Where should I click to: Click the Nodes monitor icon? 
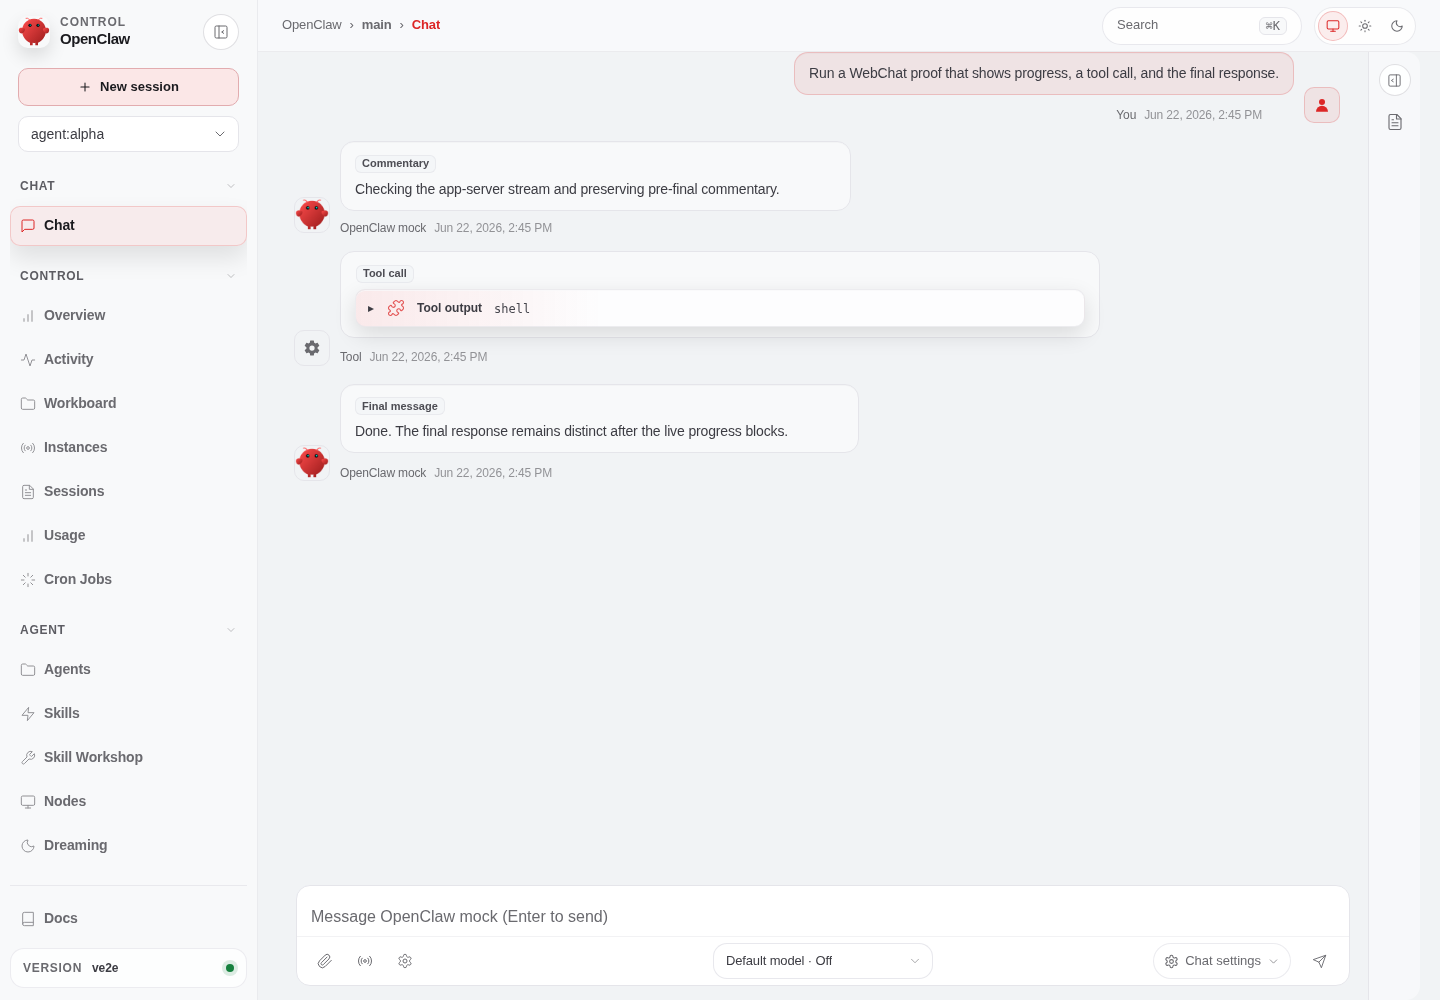28,802
